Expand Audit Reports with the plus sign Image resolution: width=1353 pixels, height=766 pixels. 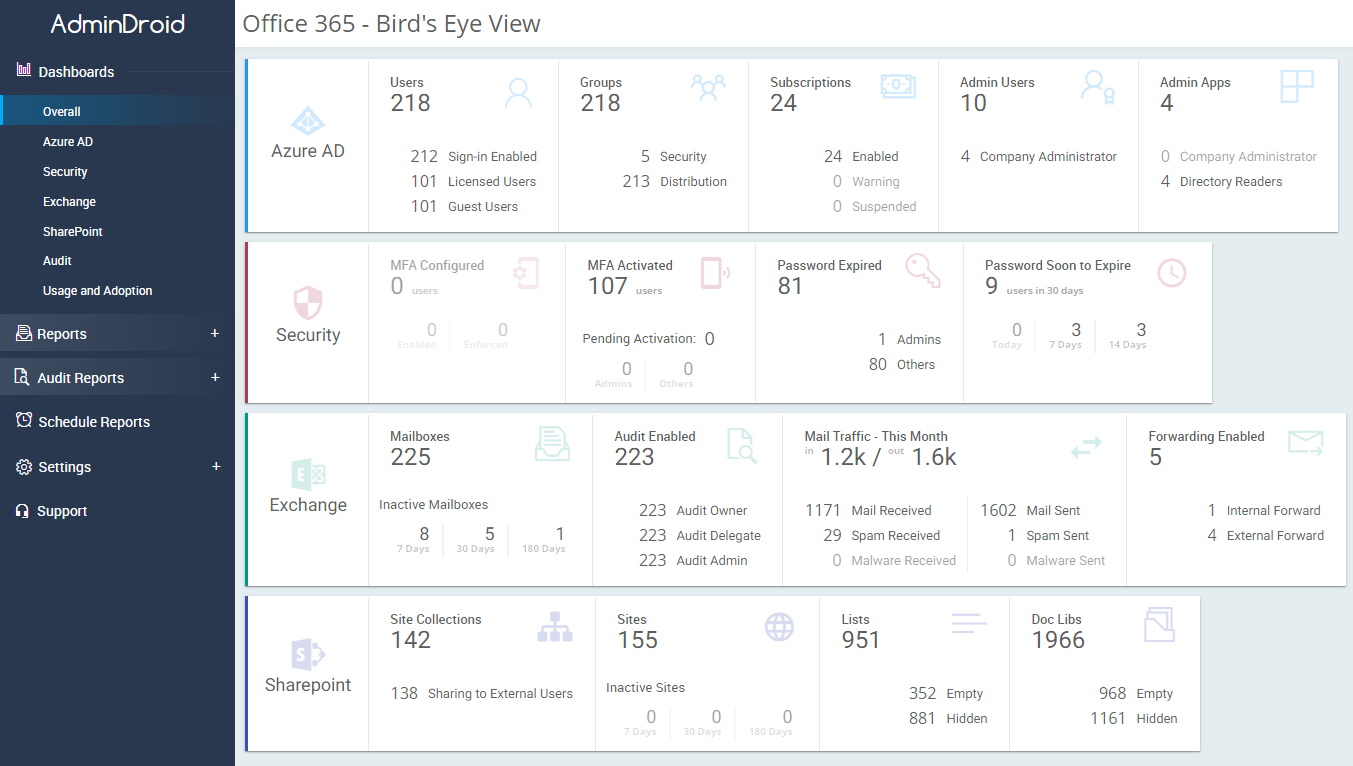point(215,378)
